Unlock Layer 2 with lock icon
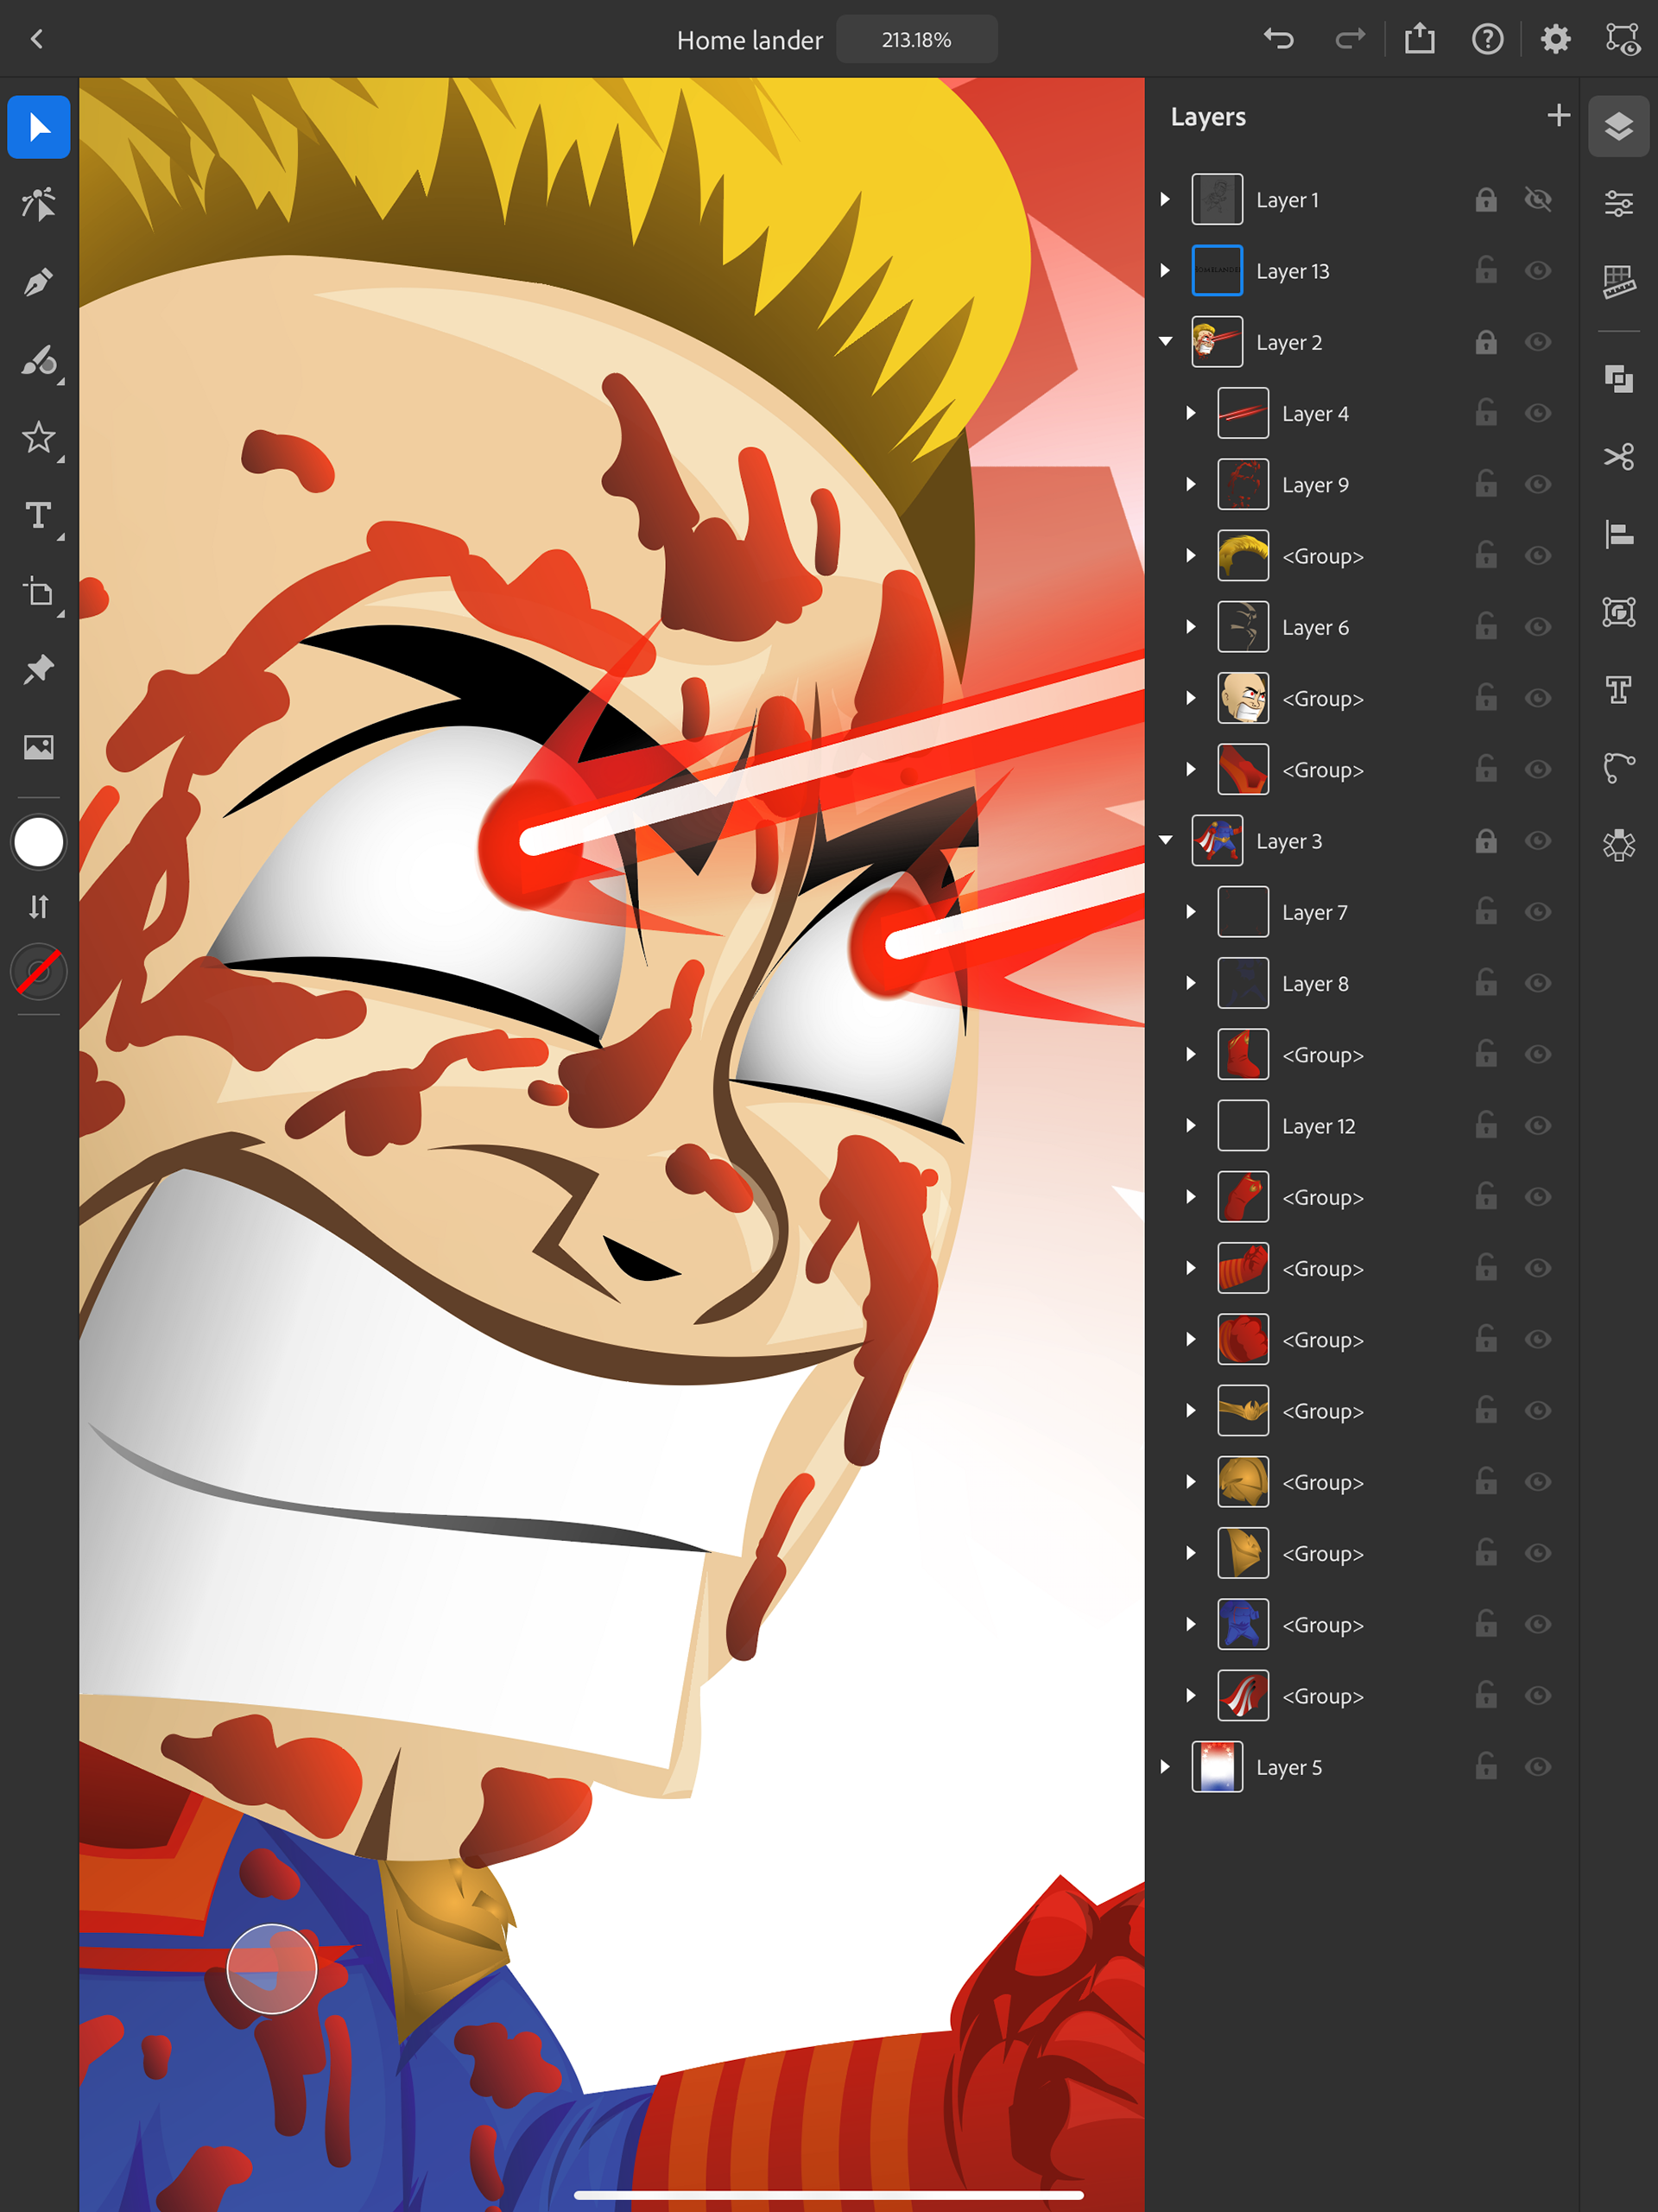The width and height of the screenshot is (1658, 2212). (1485, 342)
